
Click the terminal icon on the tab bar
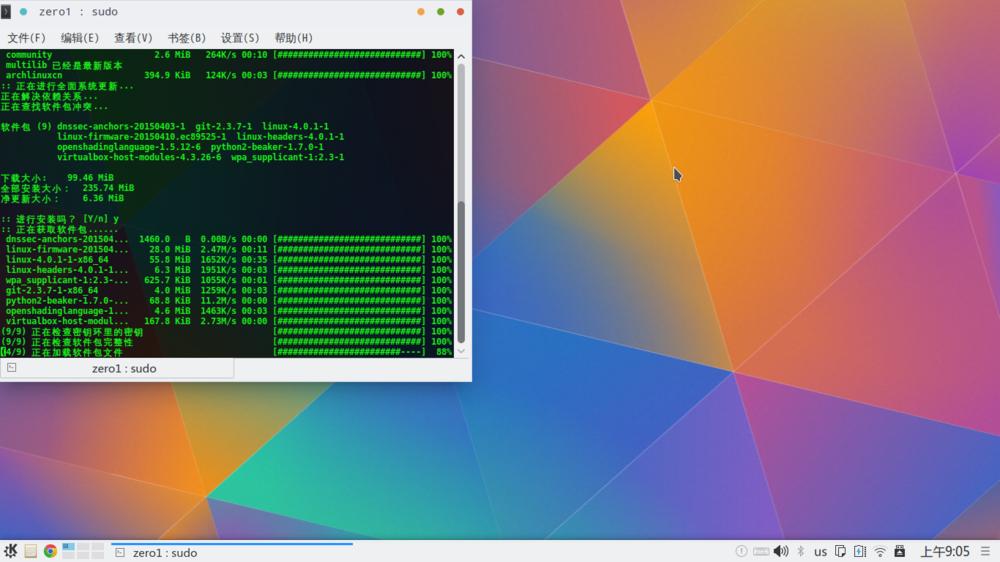coord(11,367)
